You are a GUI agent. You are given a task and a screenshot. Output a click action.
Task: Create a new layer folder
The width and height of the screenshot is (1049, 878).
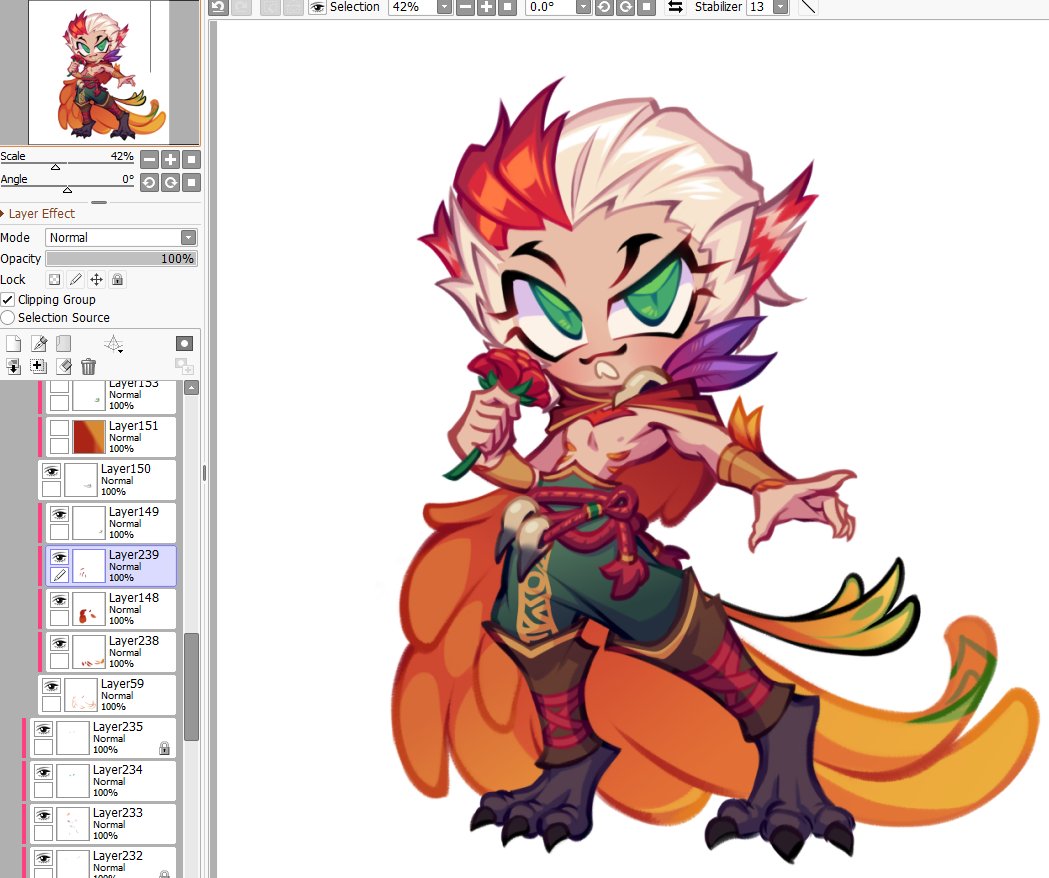64,343
